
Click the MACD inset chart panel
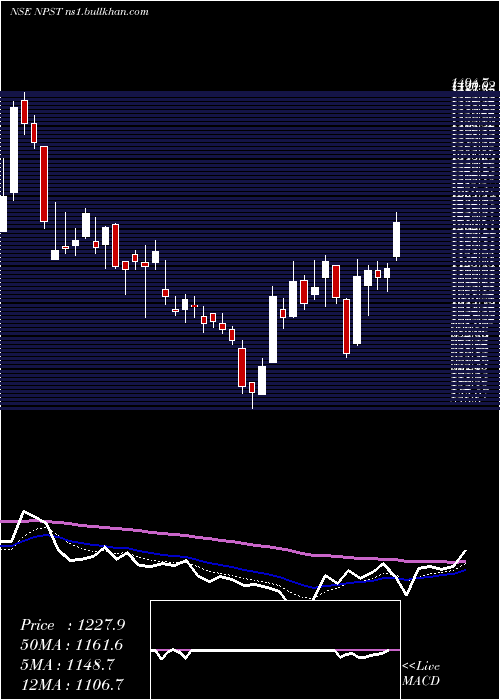(275, 650)
